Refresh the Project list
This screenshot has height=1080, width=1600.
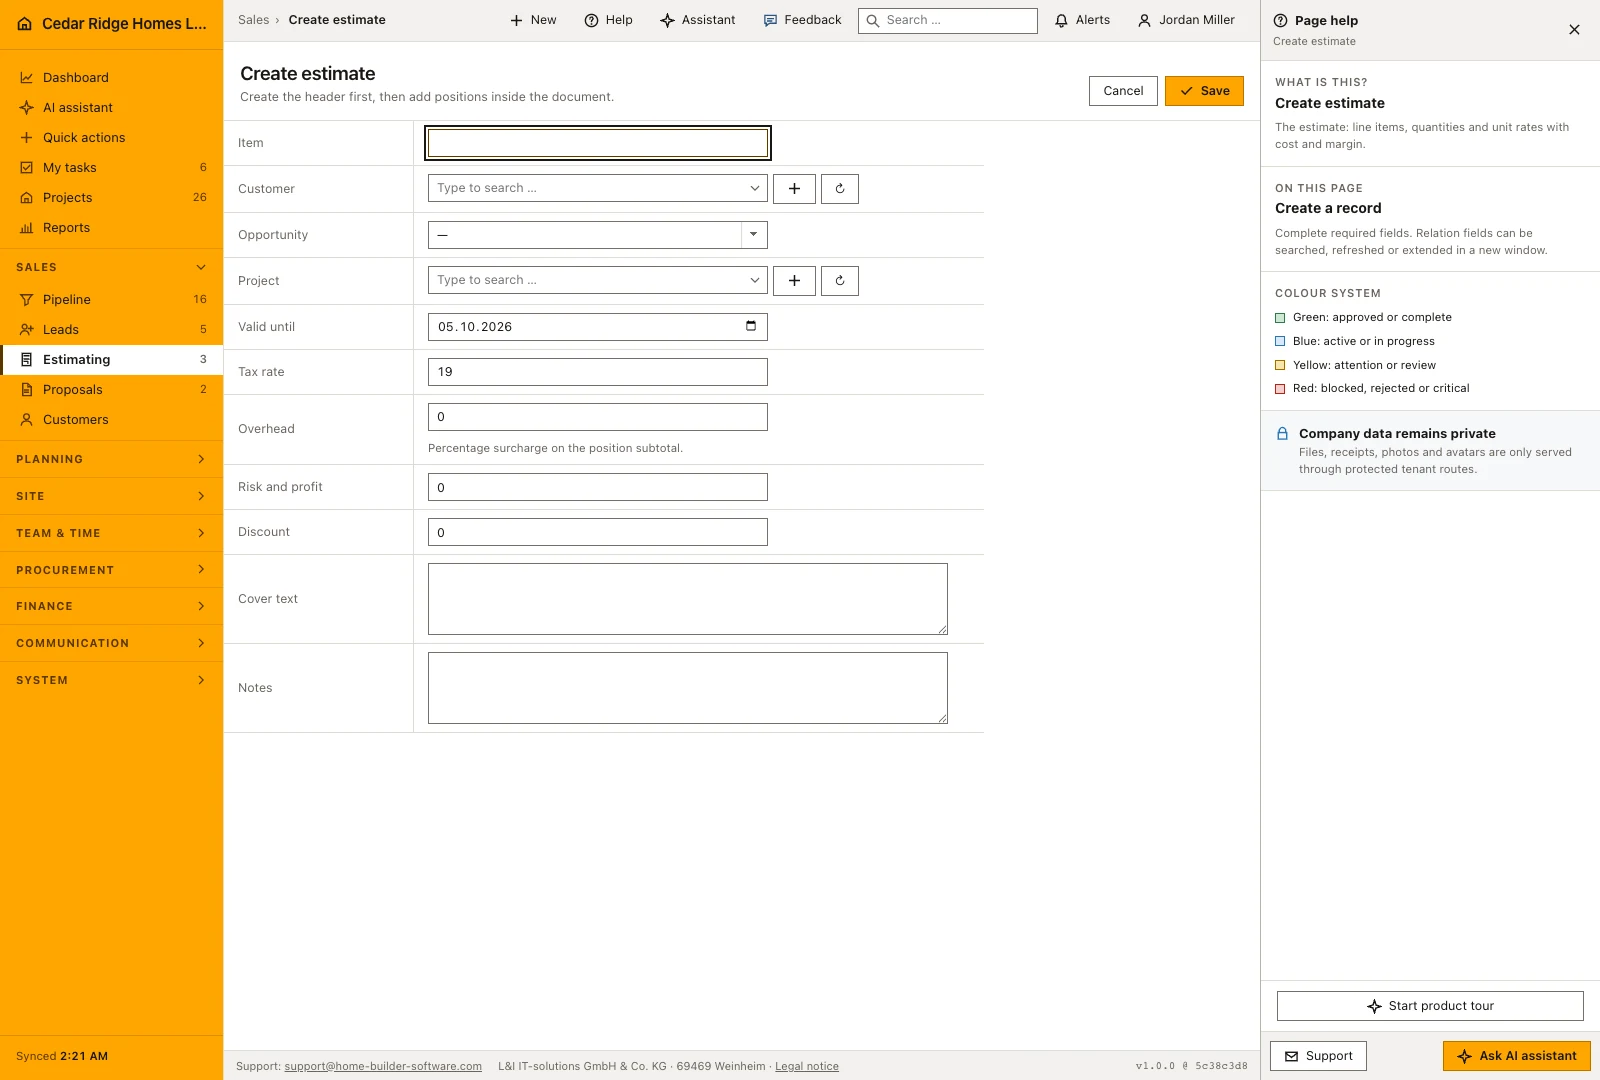(x=840, y=281)
